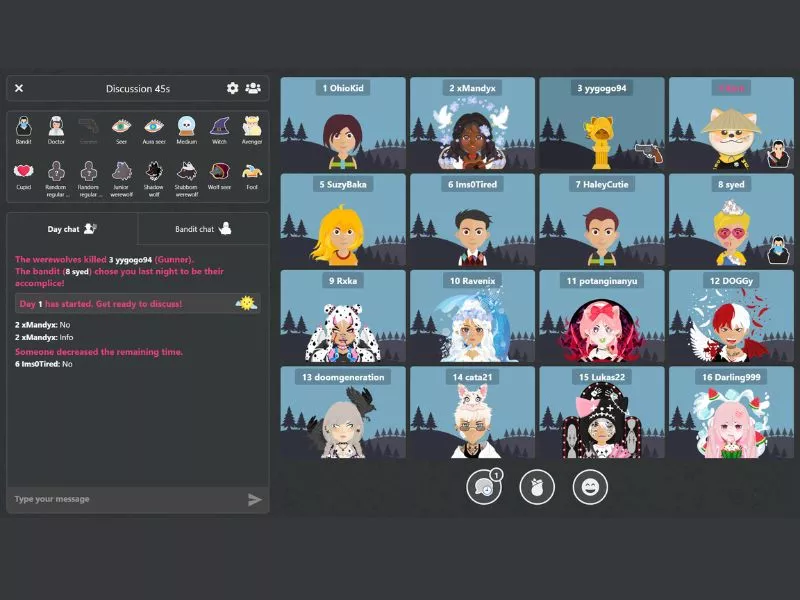
Task: Show the Avenger role icon
Action: coord(252,126)
